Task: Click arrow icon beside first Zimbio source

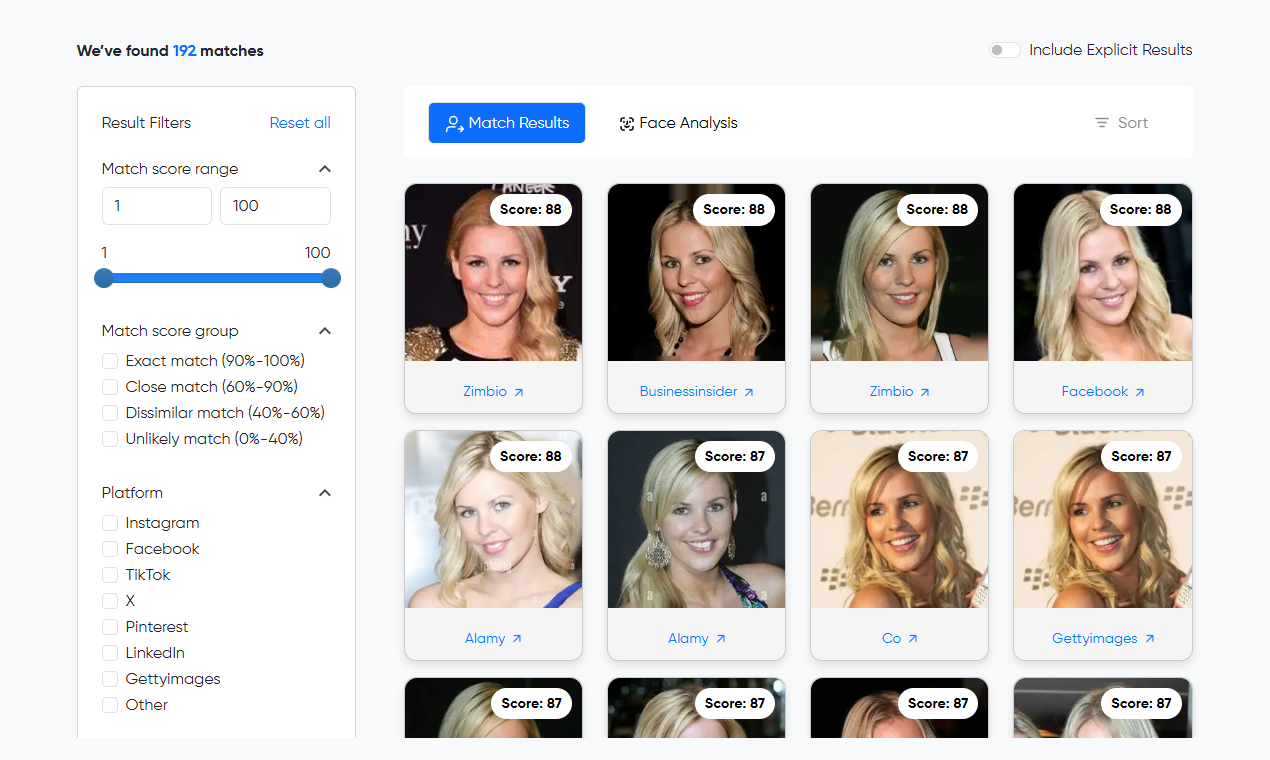Action: point(518,392)
